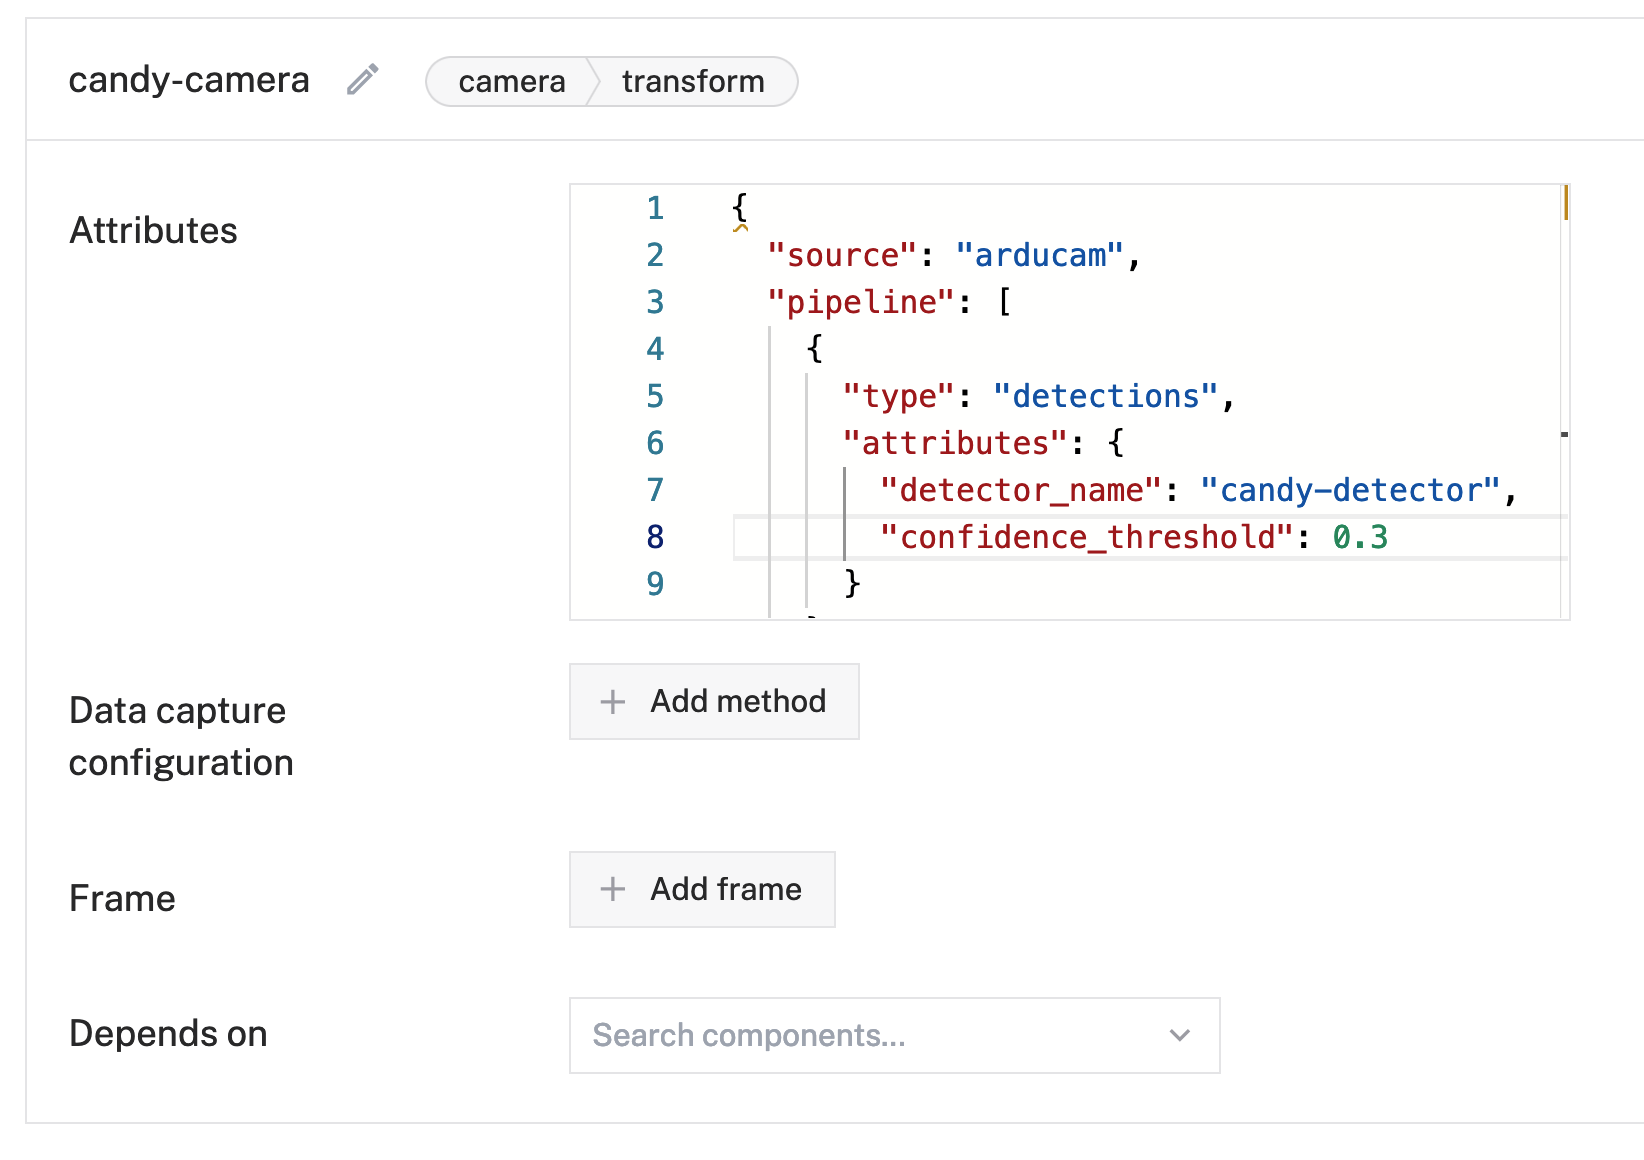
Task: Click the "detections" type value
Action: point(1105,397)
